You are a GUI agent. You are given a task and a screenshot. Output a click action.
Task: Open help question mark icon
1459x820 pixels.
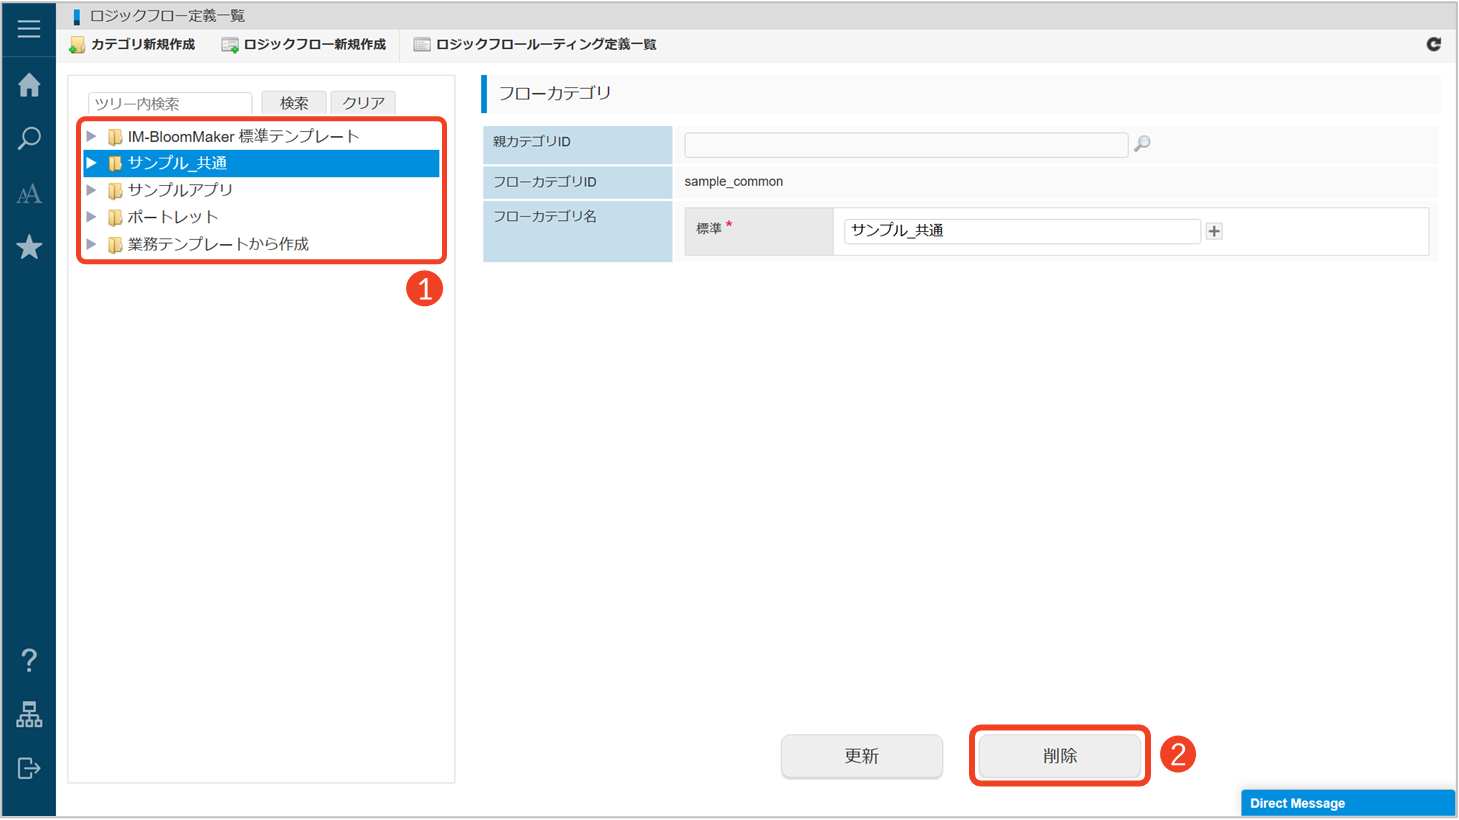29,660
